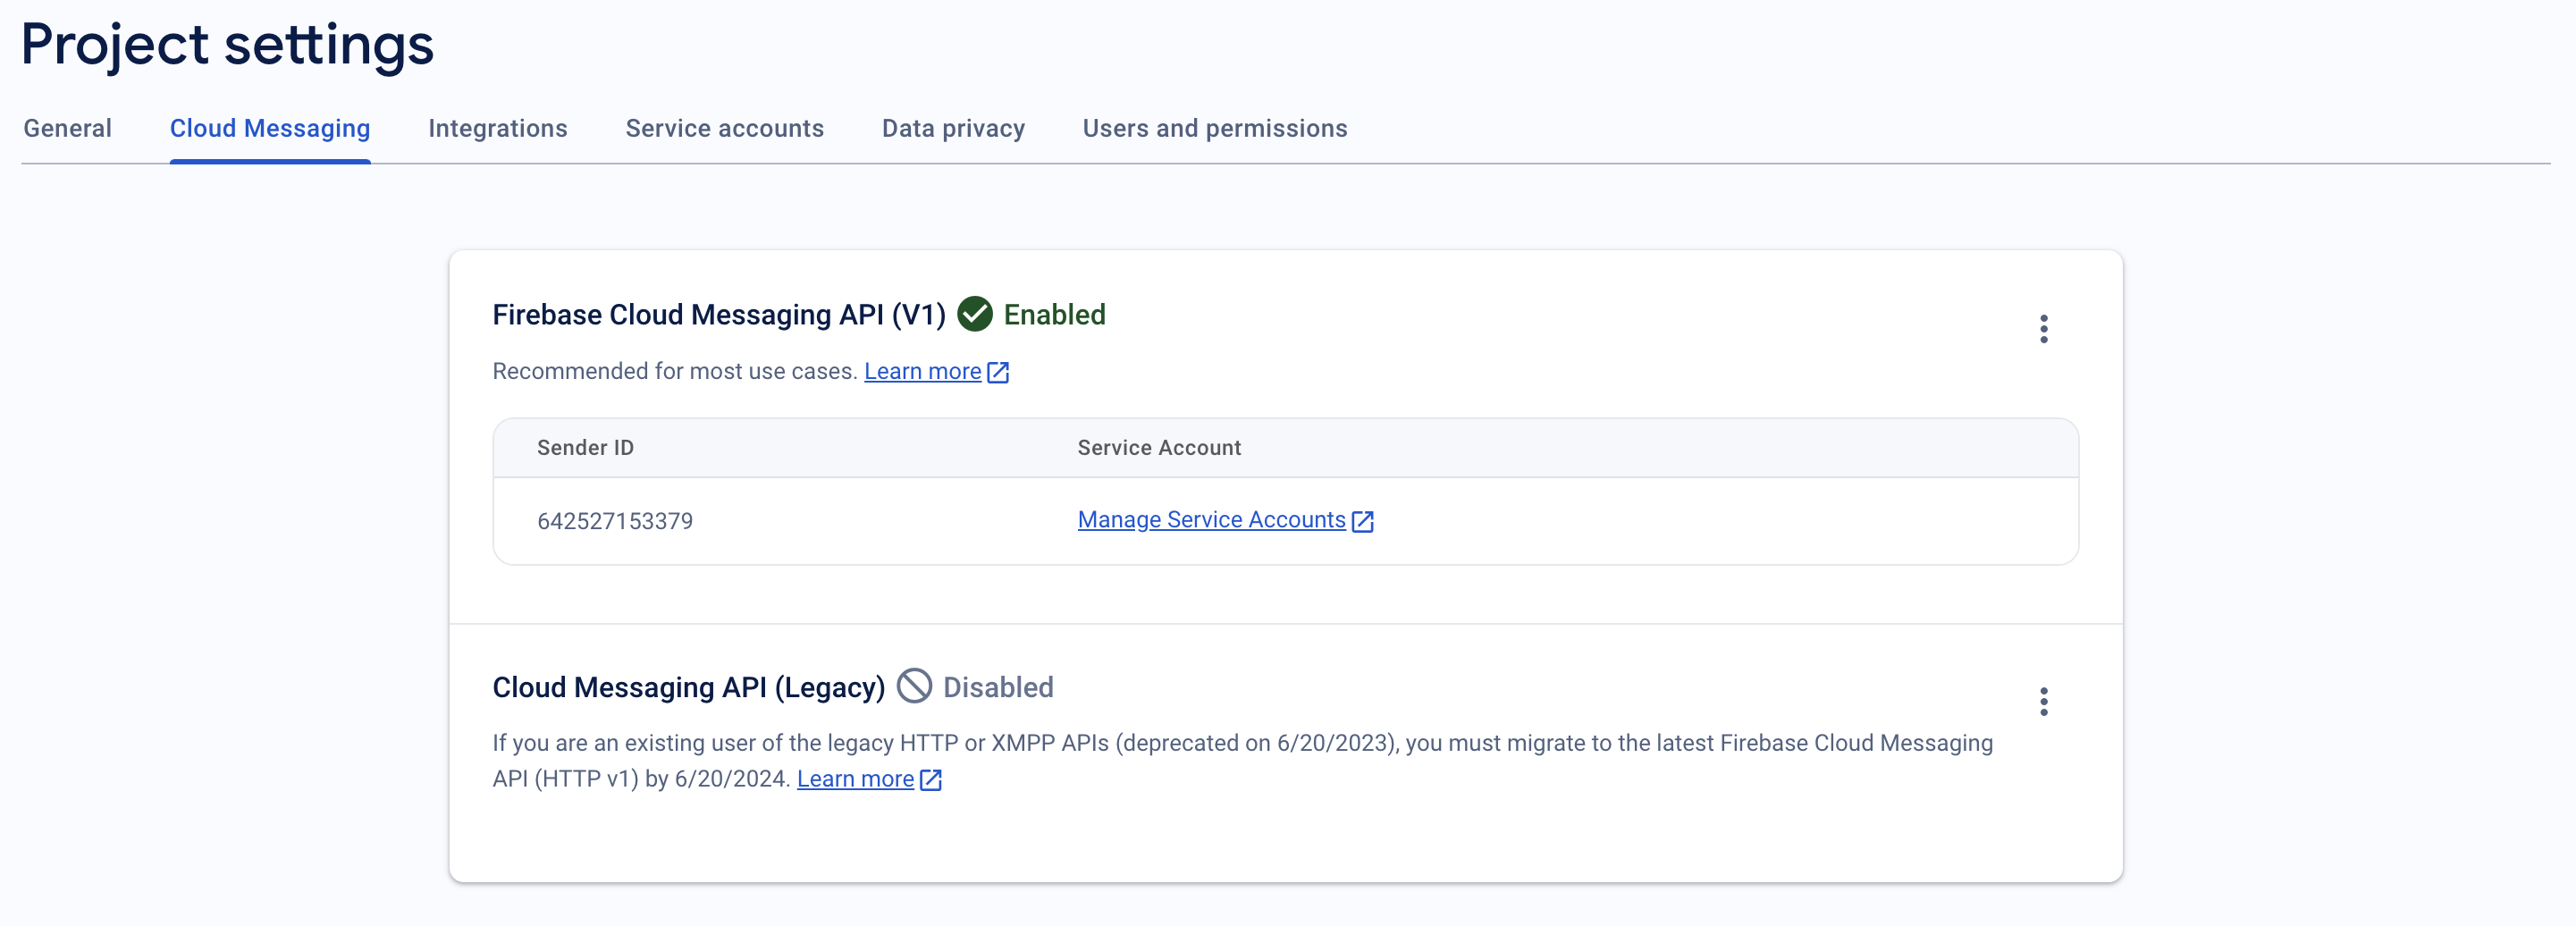Viewport: 2576px width, 926px height.
Task: Click Learn more about the legacy API migration
Action: coord(855,779)
